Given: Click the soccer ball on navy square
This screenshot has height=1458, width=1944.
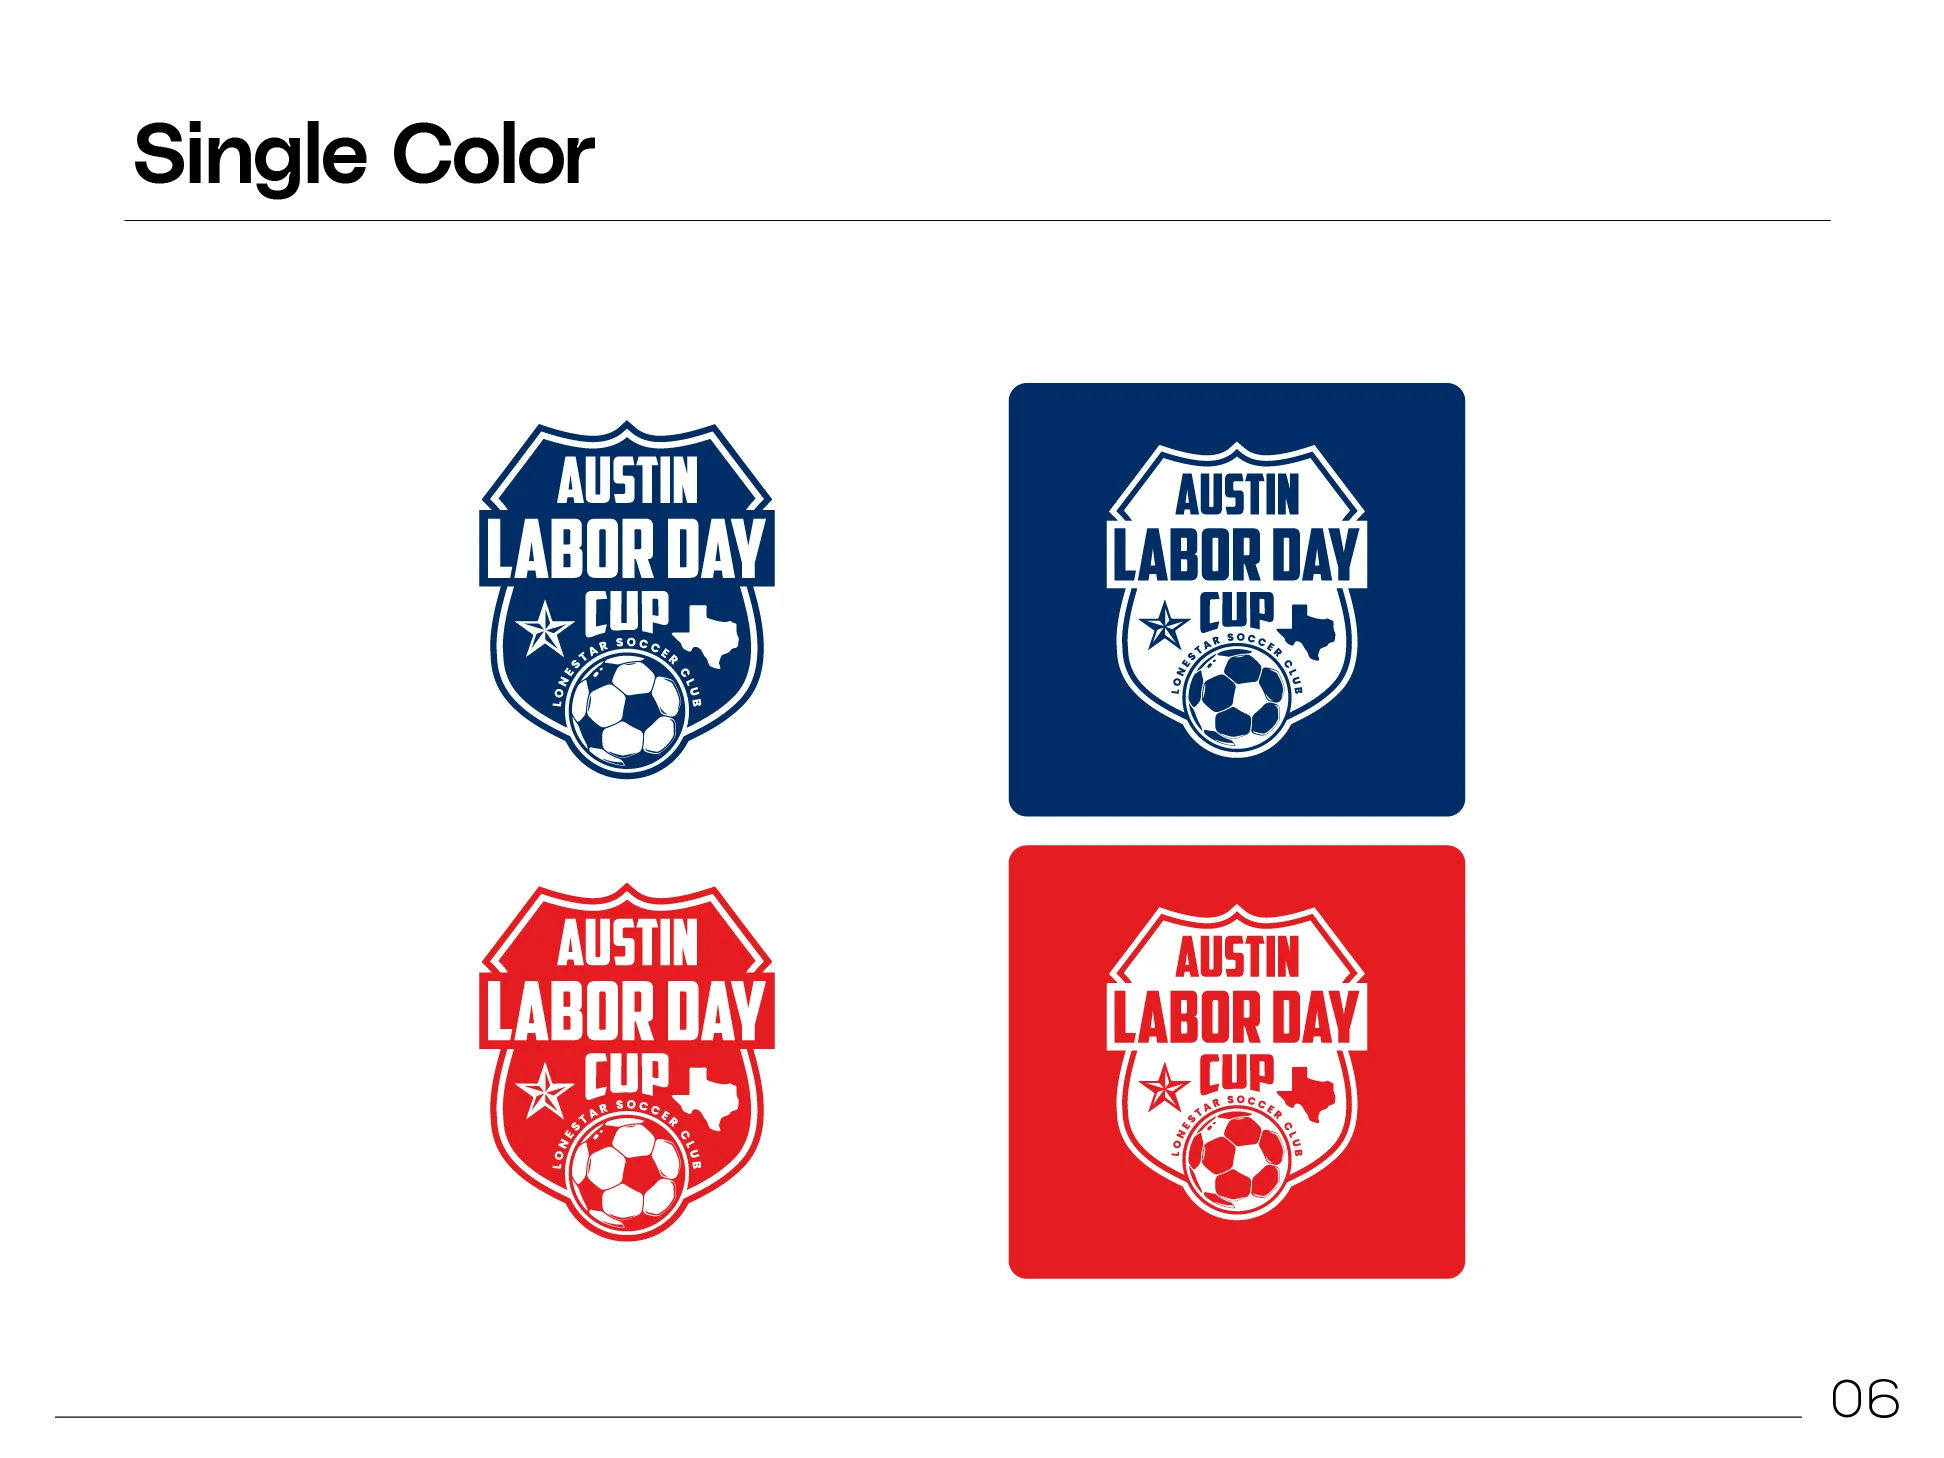Looking at the screenshot, I should click(1238, 695).
